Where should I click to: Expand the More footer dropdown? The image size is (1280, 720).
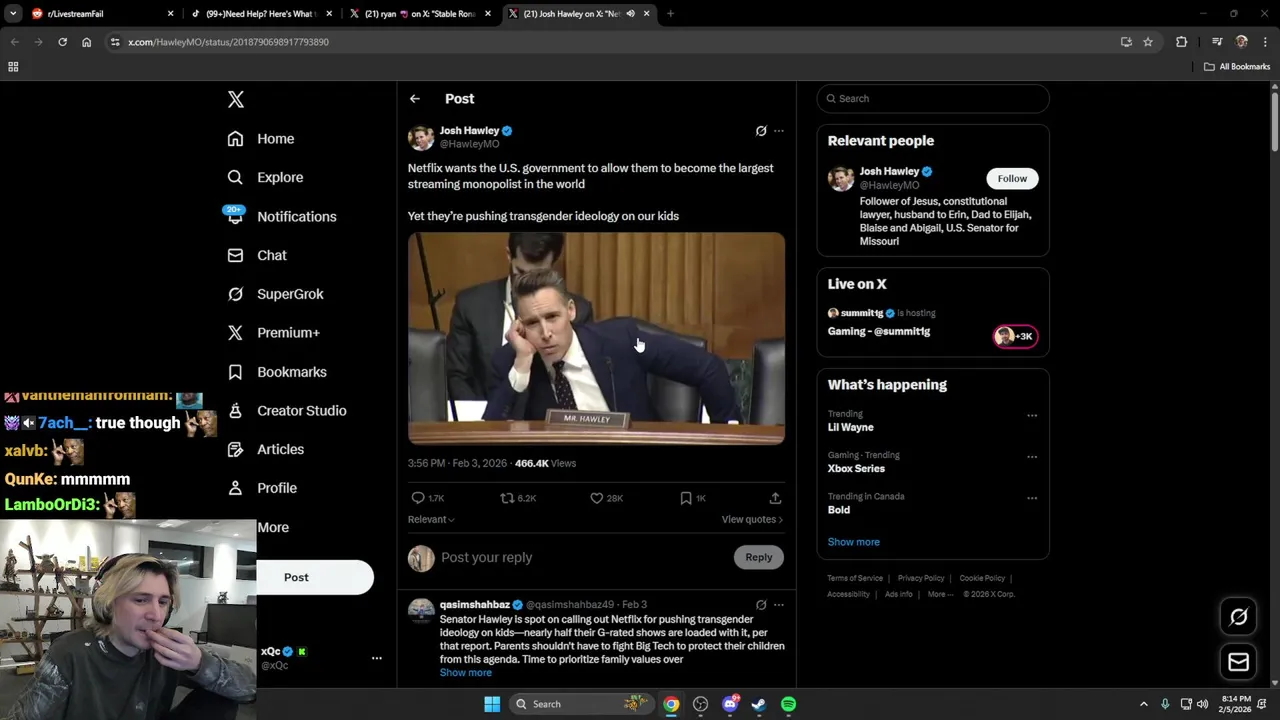pos(940,594)
